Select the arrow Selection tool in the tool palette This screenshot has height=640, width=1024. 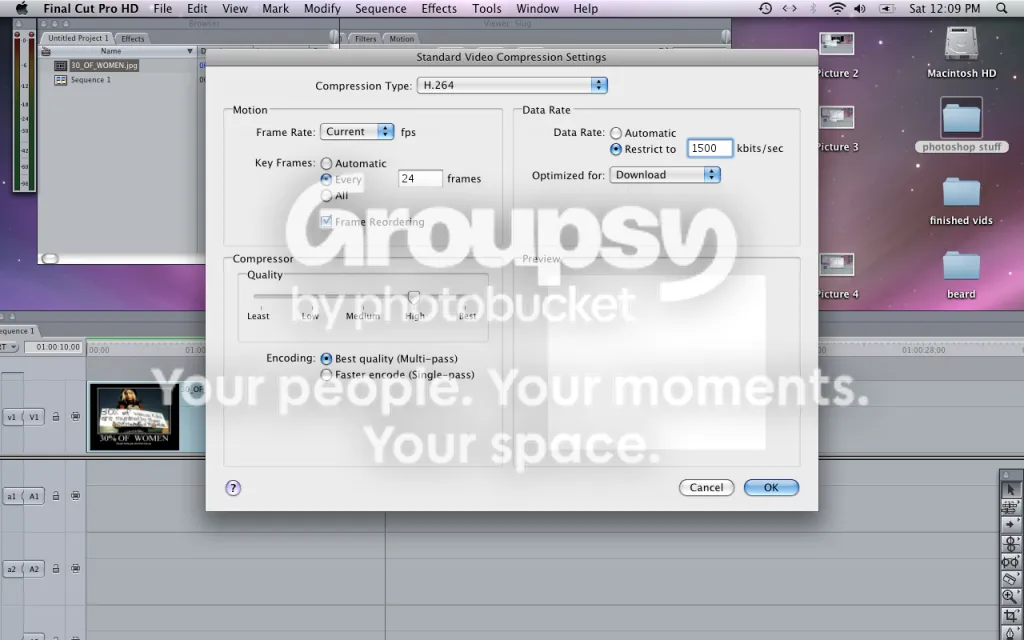1010,489
